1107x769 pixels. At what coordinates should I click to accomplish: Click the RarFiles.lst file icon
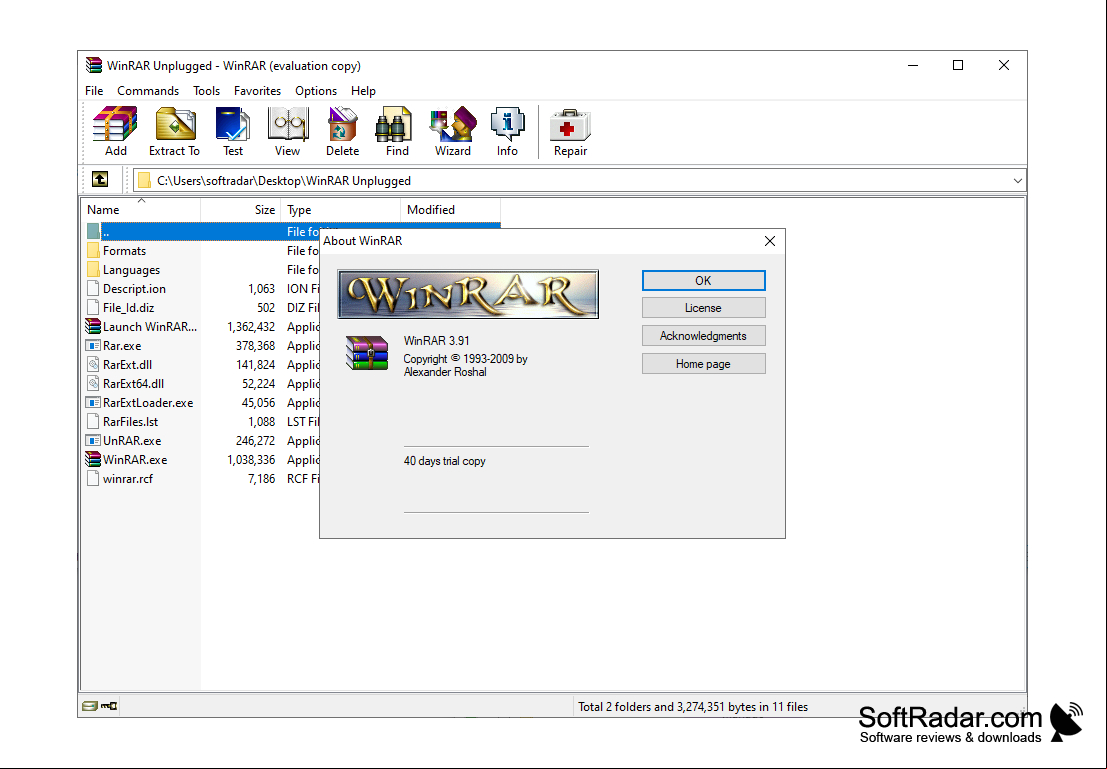pyautogui.click(x=93, y=422)
